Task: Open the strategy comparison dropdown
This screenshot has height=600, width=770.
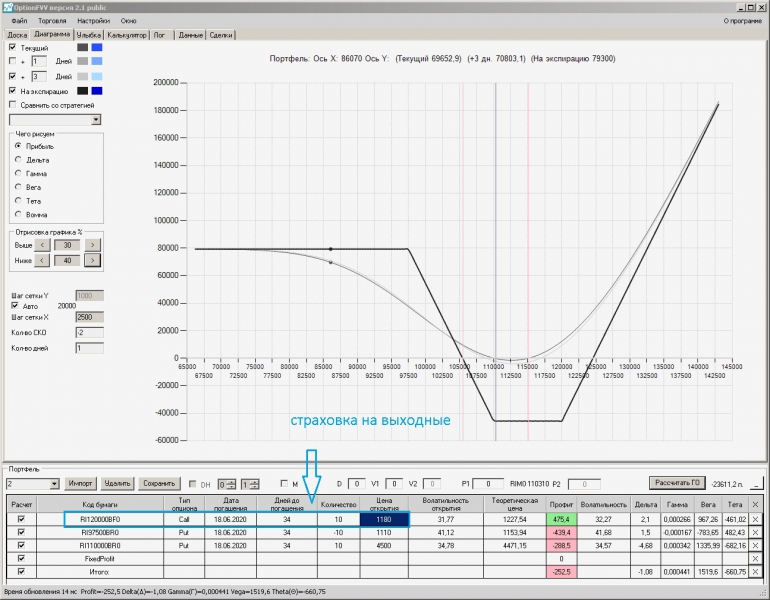Action: [96, 119]
